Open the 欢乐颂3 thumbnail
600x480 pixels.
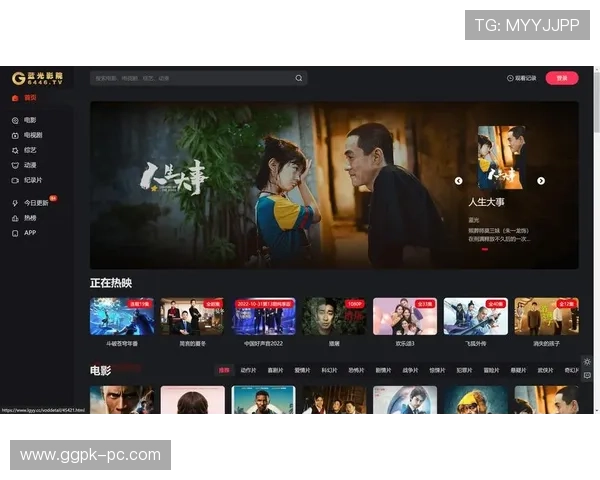click(405, 317)
